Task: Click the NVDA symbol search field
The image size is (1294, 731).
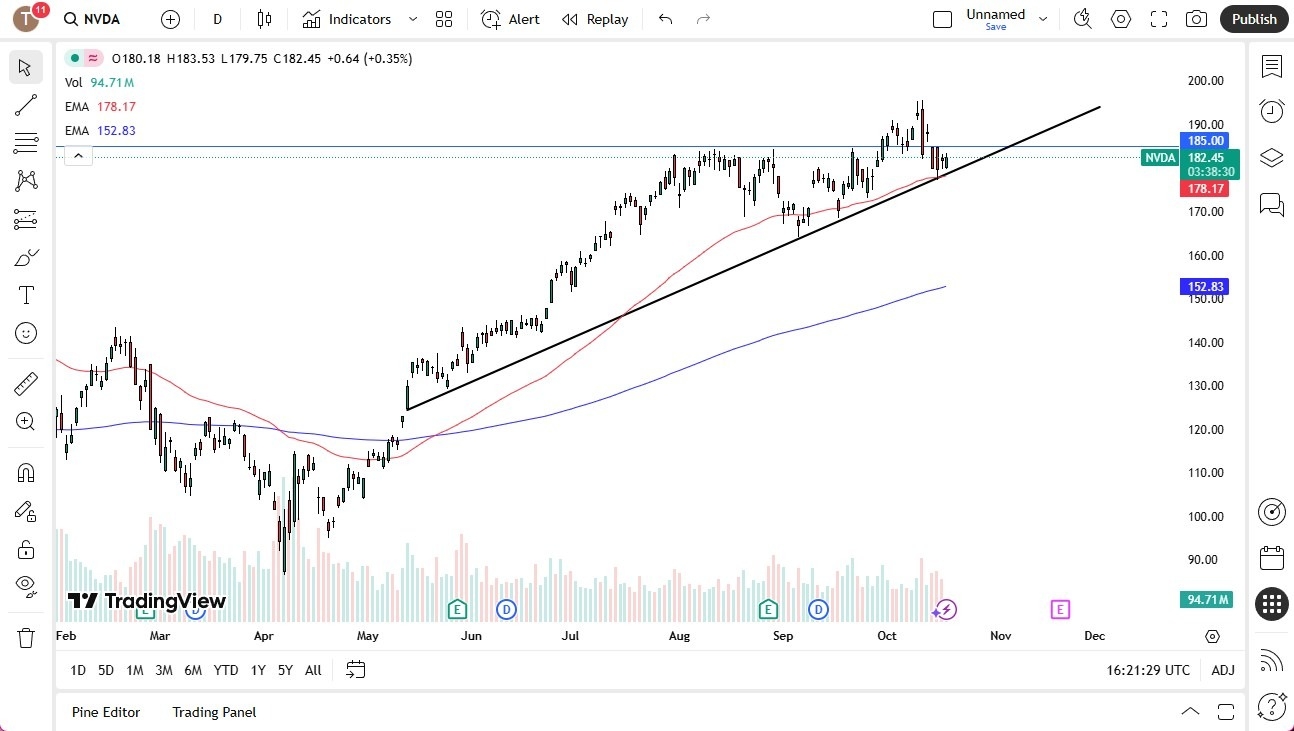Action: (90, 18)
